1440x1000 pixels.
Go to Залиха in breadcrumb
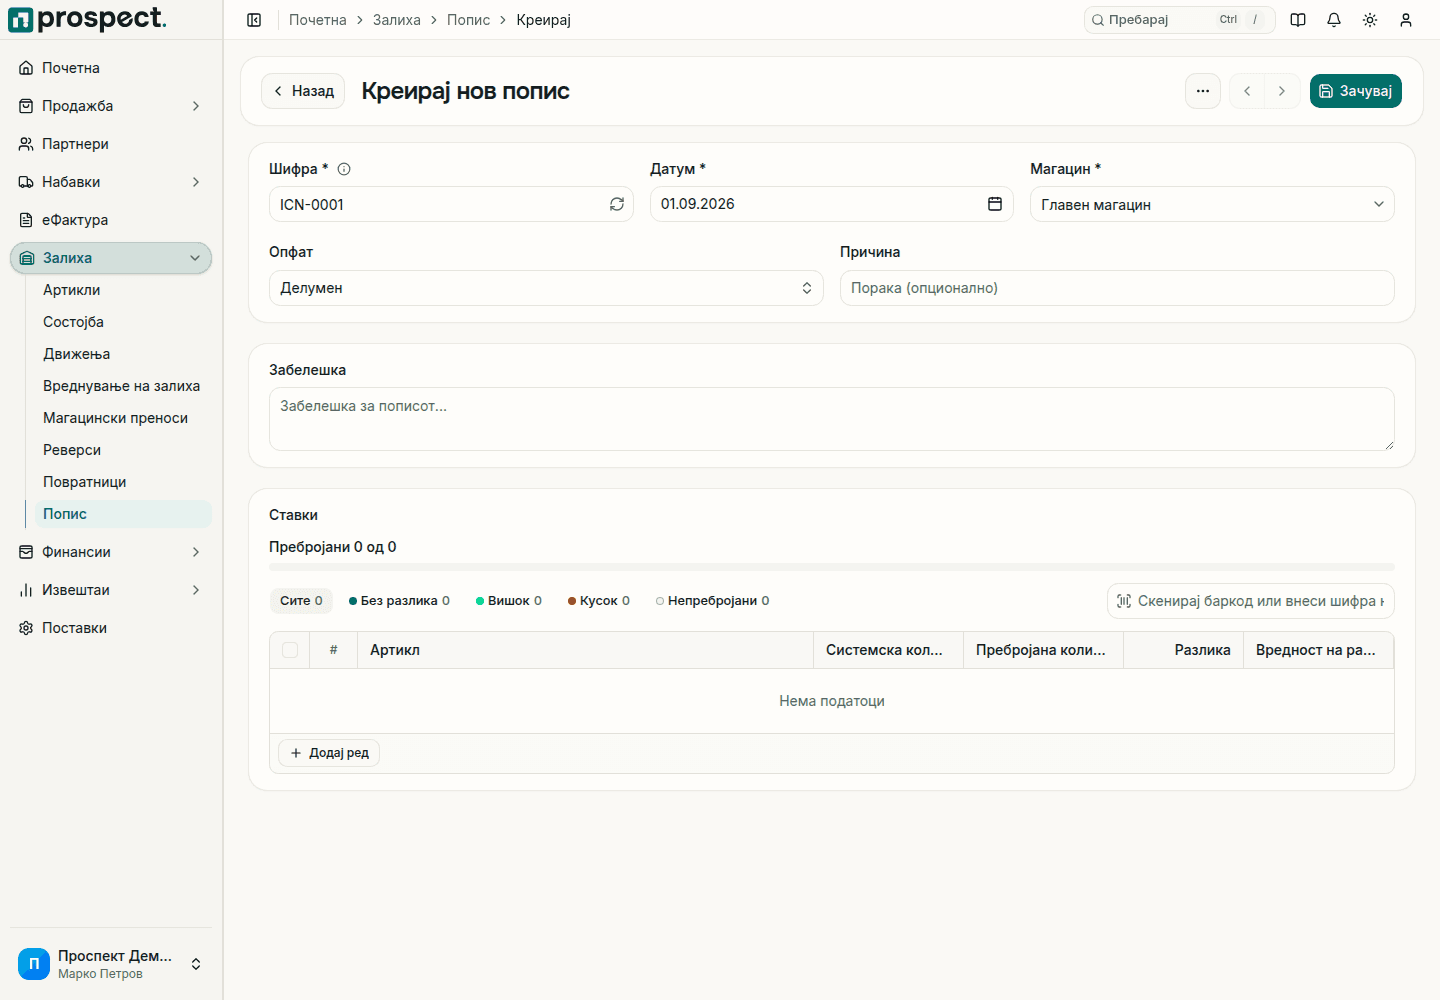[397, 20]
